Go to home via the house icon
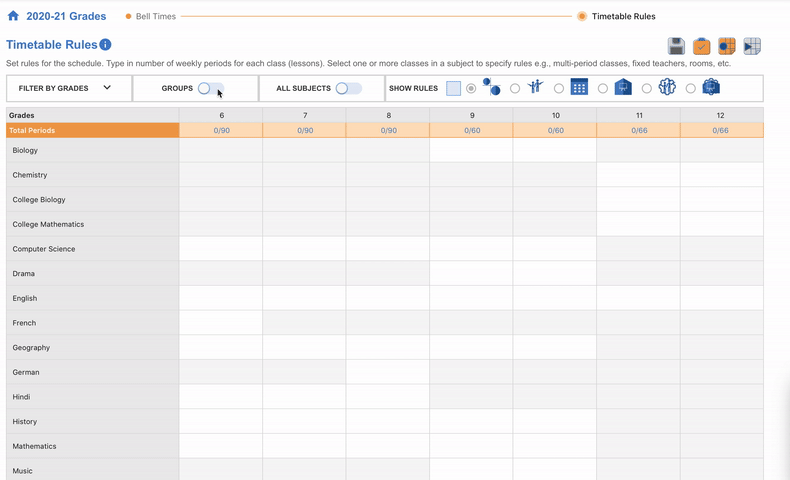 coord(14,16)
